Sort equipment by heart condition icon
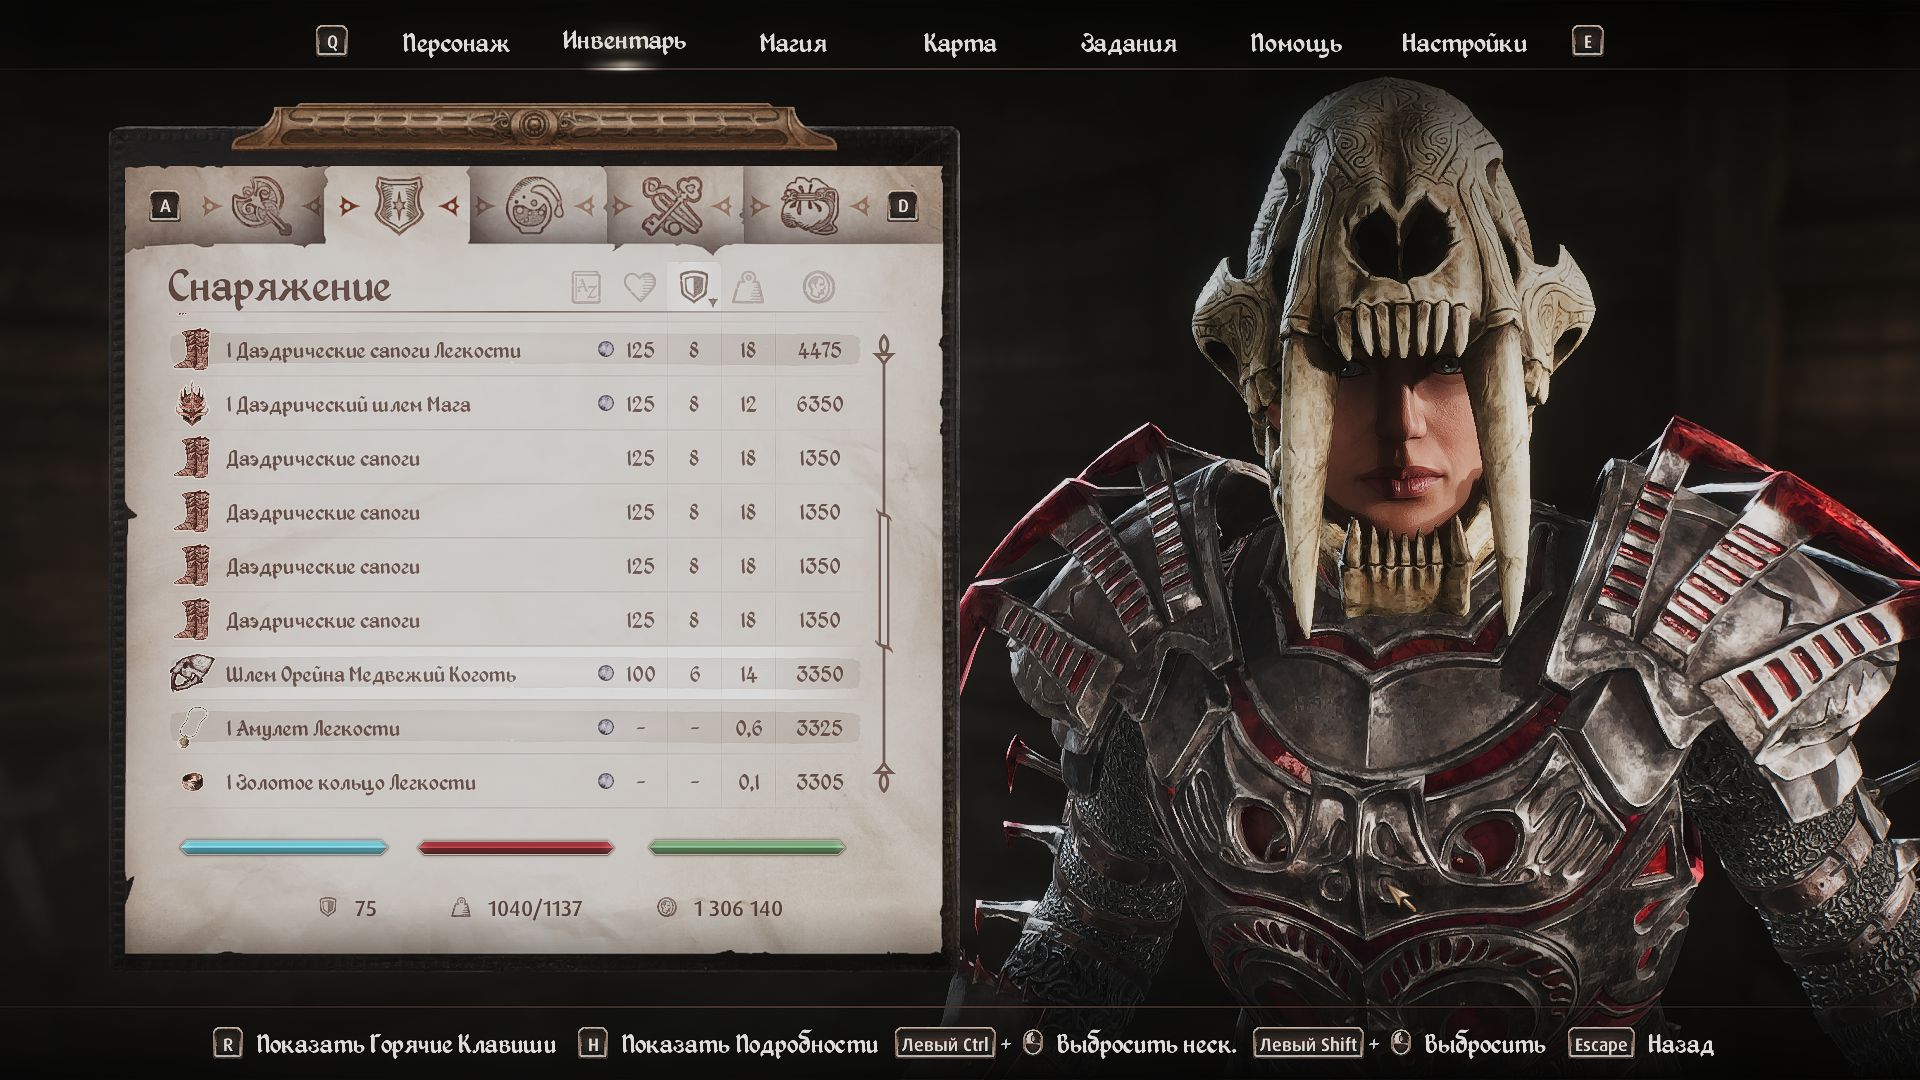The width and height of the screenshot is (1920, 1080). click(x=639, y=288)
